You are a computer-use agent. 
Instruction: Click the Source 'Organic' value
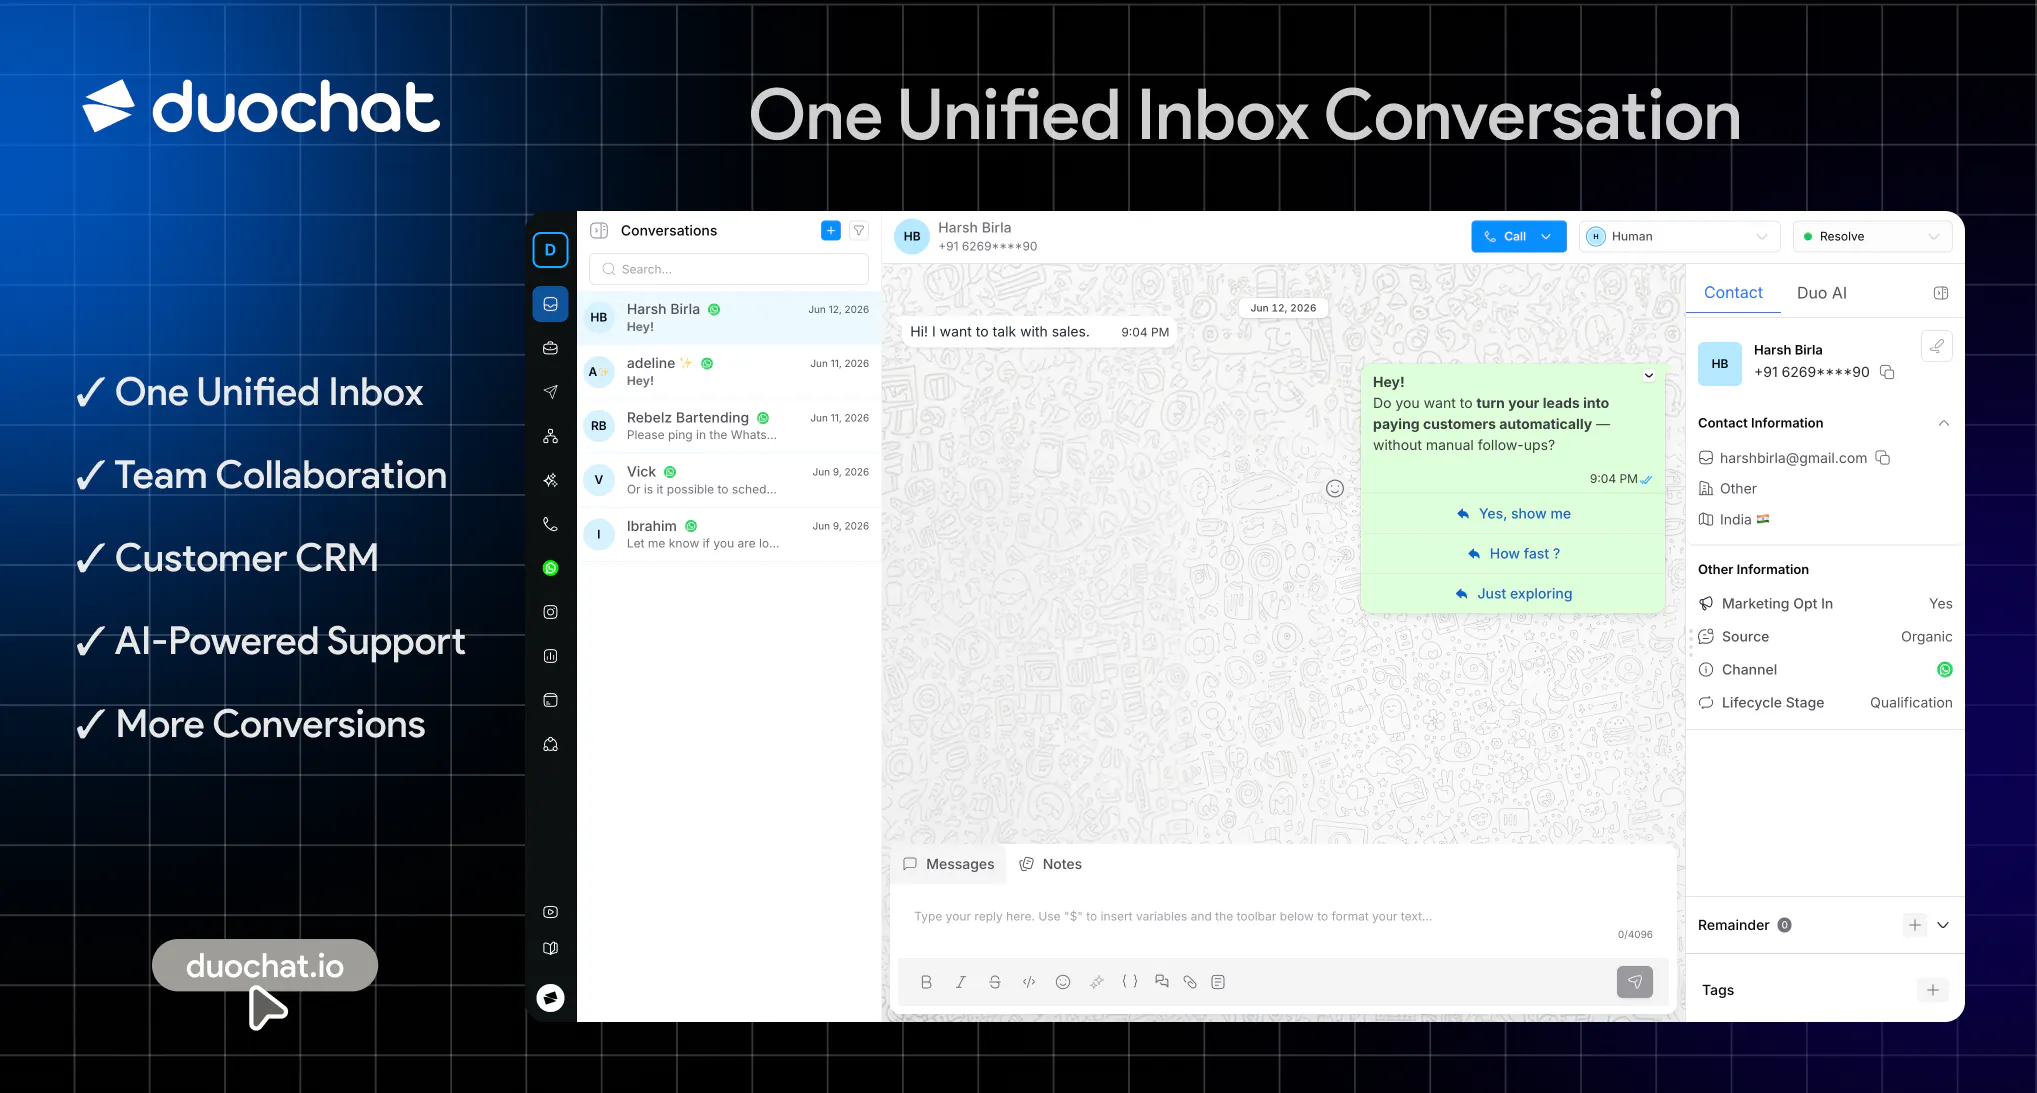(1926, 637)
